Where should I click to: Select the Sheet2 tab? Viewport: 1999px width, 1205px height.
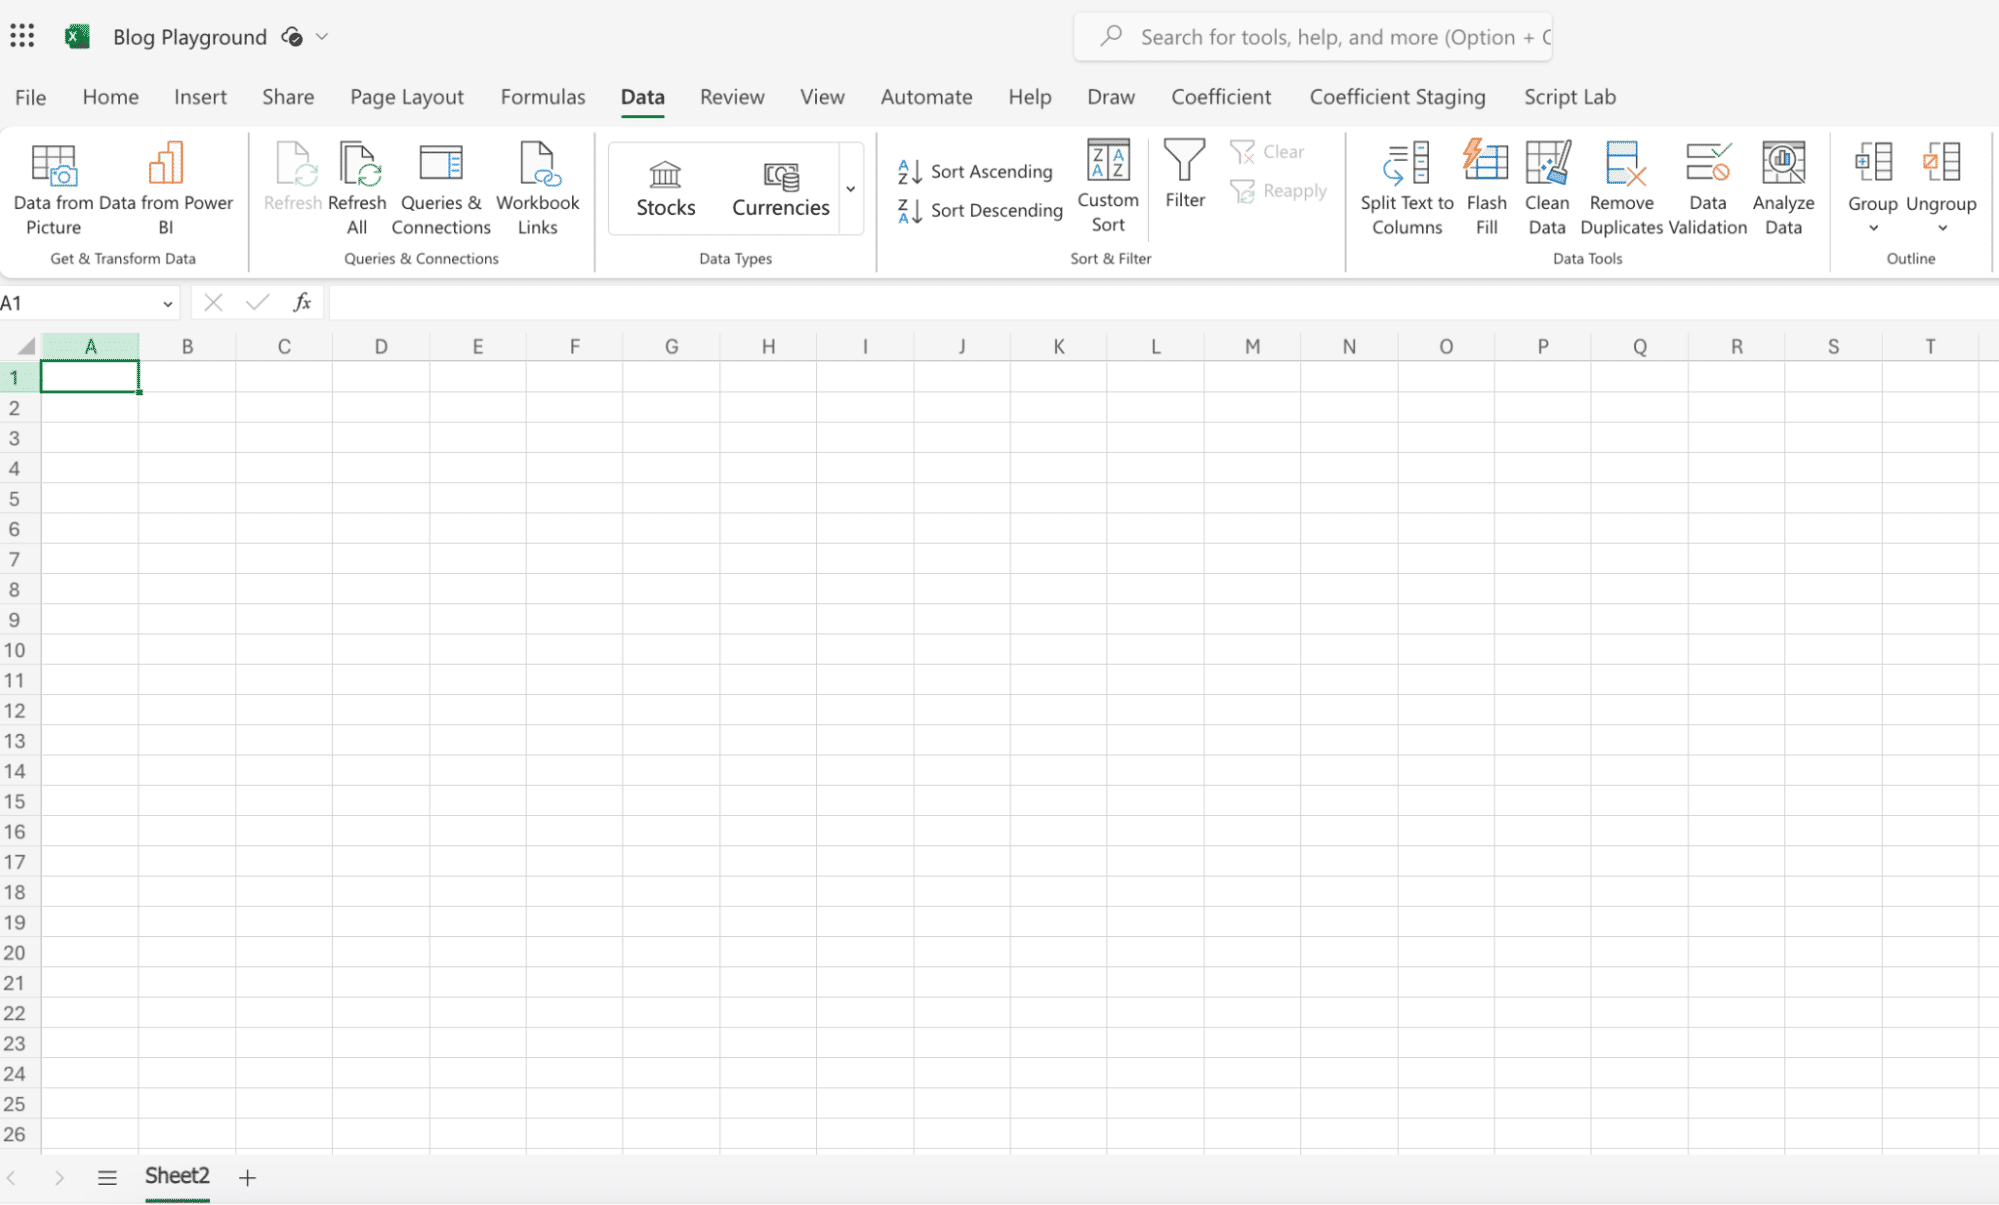pos(177,1177)
